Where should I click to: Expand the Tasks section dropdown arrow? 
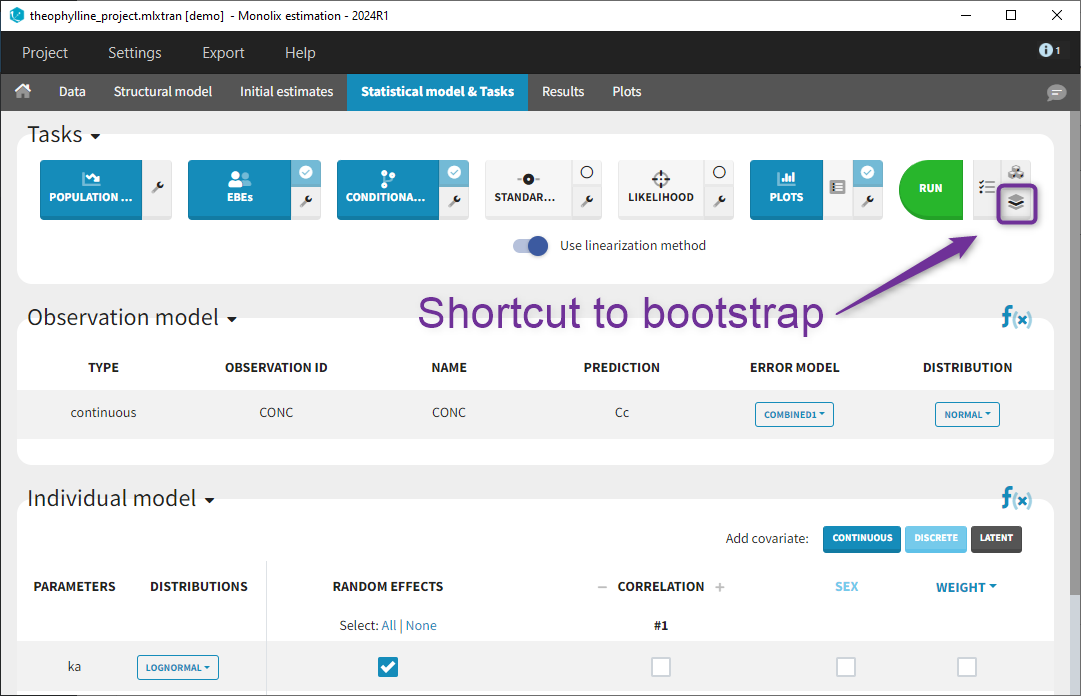pos(95,136)
